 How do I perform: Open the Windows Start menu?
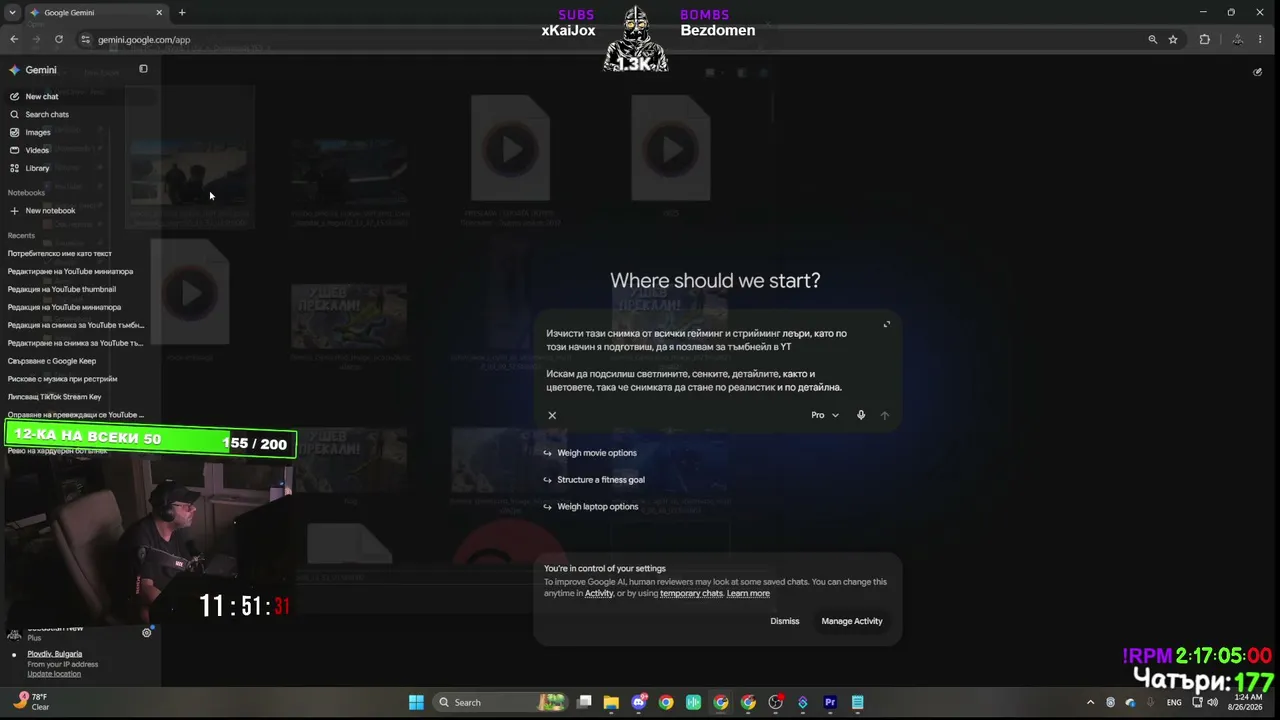click(416, 702)
